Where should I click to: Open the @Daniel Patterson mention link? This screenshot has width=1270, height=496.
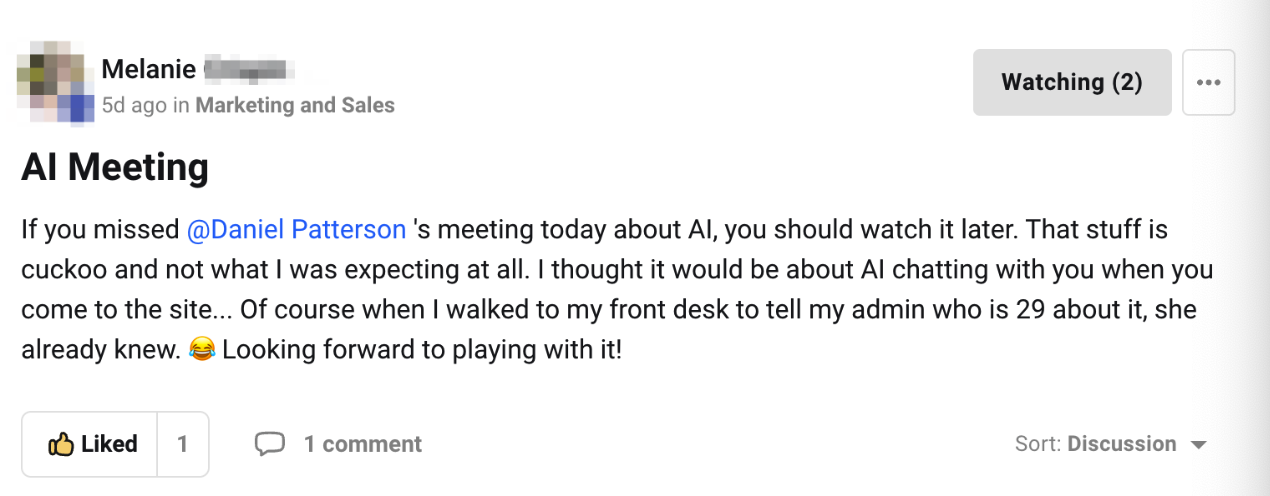click(296, 230)
